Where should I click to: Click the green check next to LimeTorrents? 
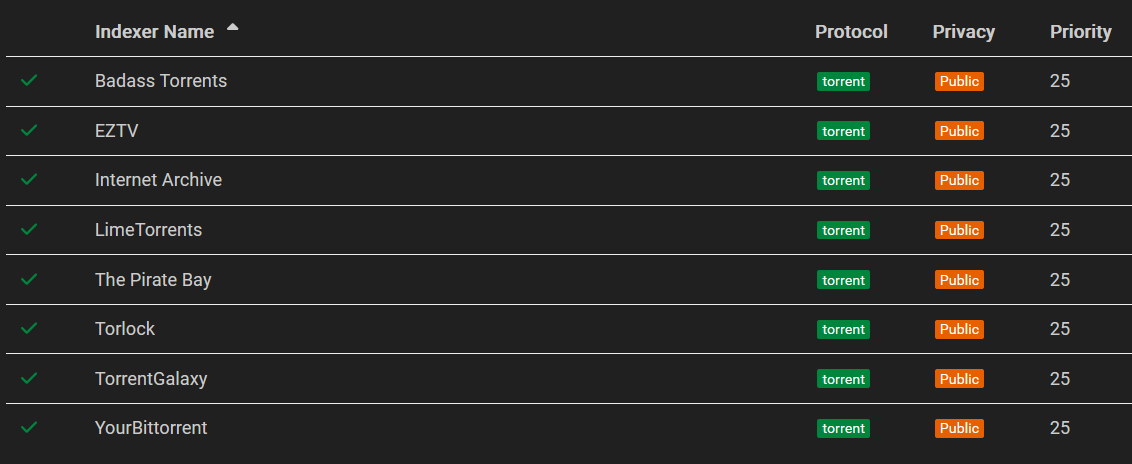pyautogui.click(x=29, y=229)
